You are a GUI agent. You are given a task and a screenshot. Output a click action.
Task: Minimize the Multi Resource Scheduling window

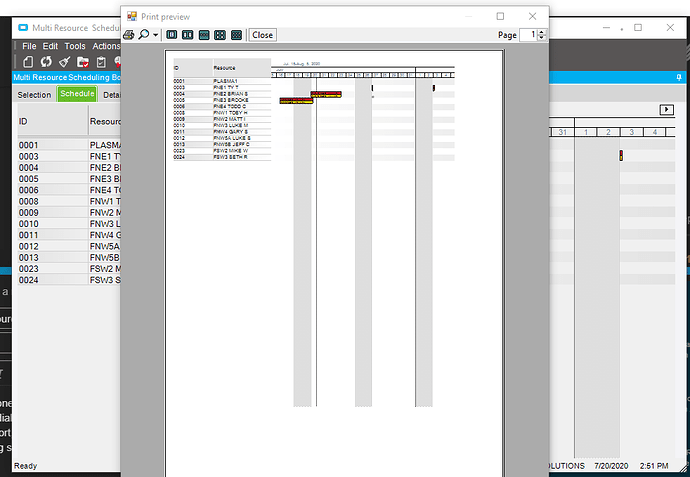click(x=606, y=28)
